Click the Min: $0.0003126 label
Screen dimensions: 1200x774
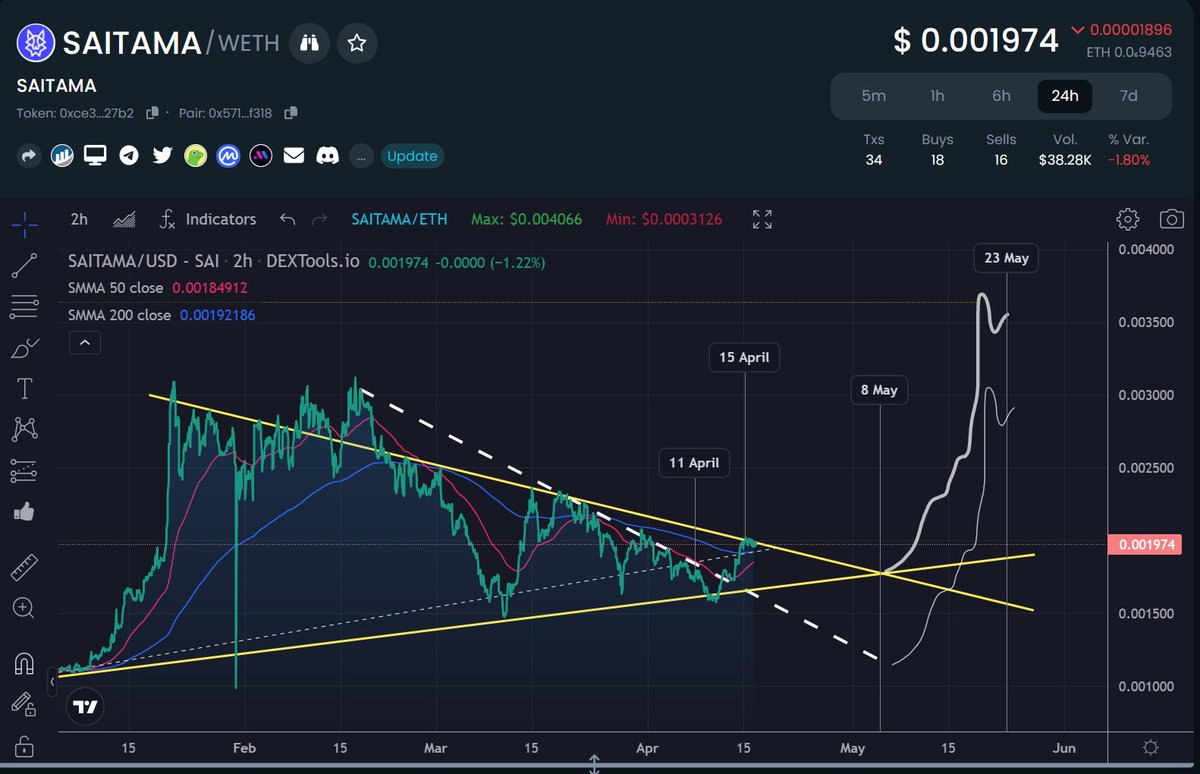(x=665, y=219)
